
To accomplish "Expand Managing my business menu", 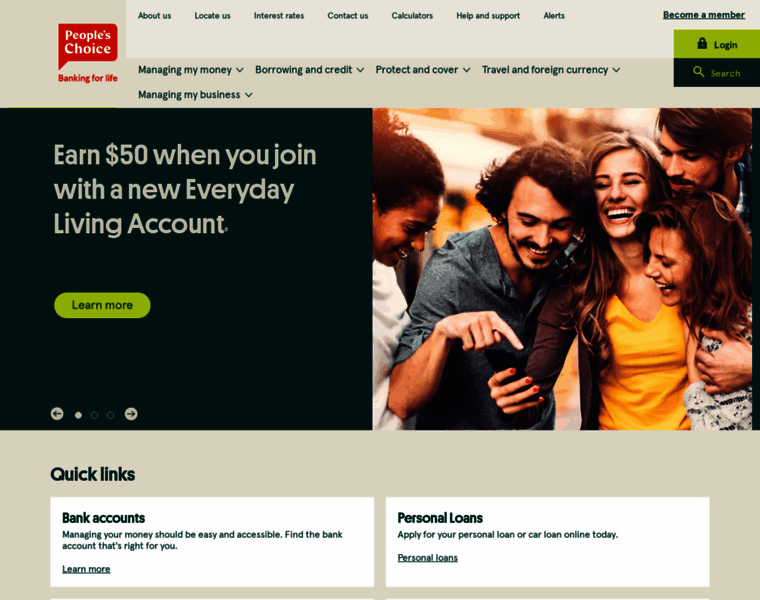I will [x=195, y=95].
